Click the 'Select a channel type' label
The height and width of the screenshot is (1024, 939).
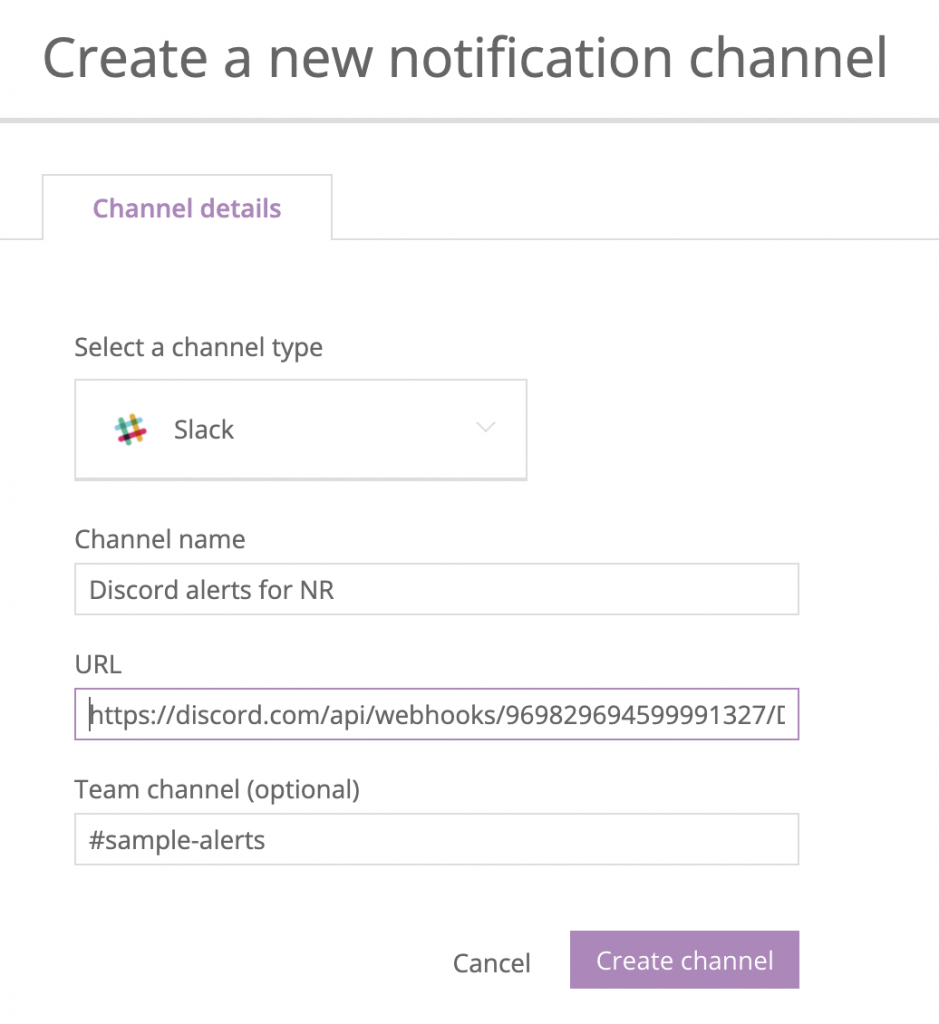(199, 347)
